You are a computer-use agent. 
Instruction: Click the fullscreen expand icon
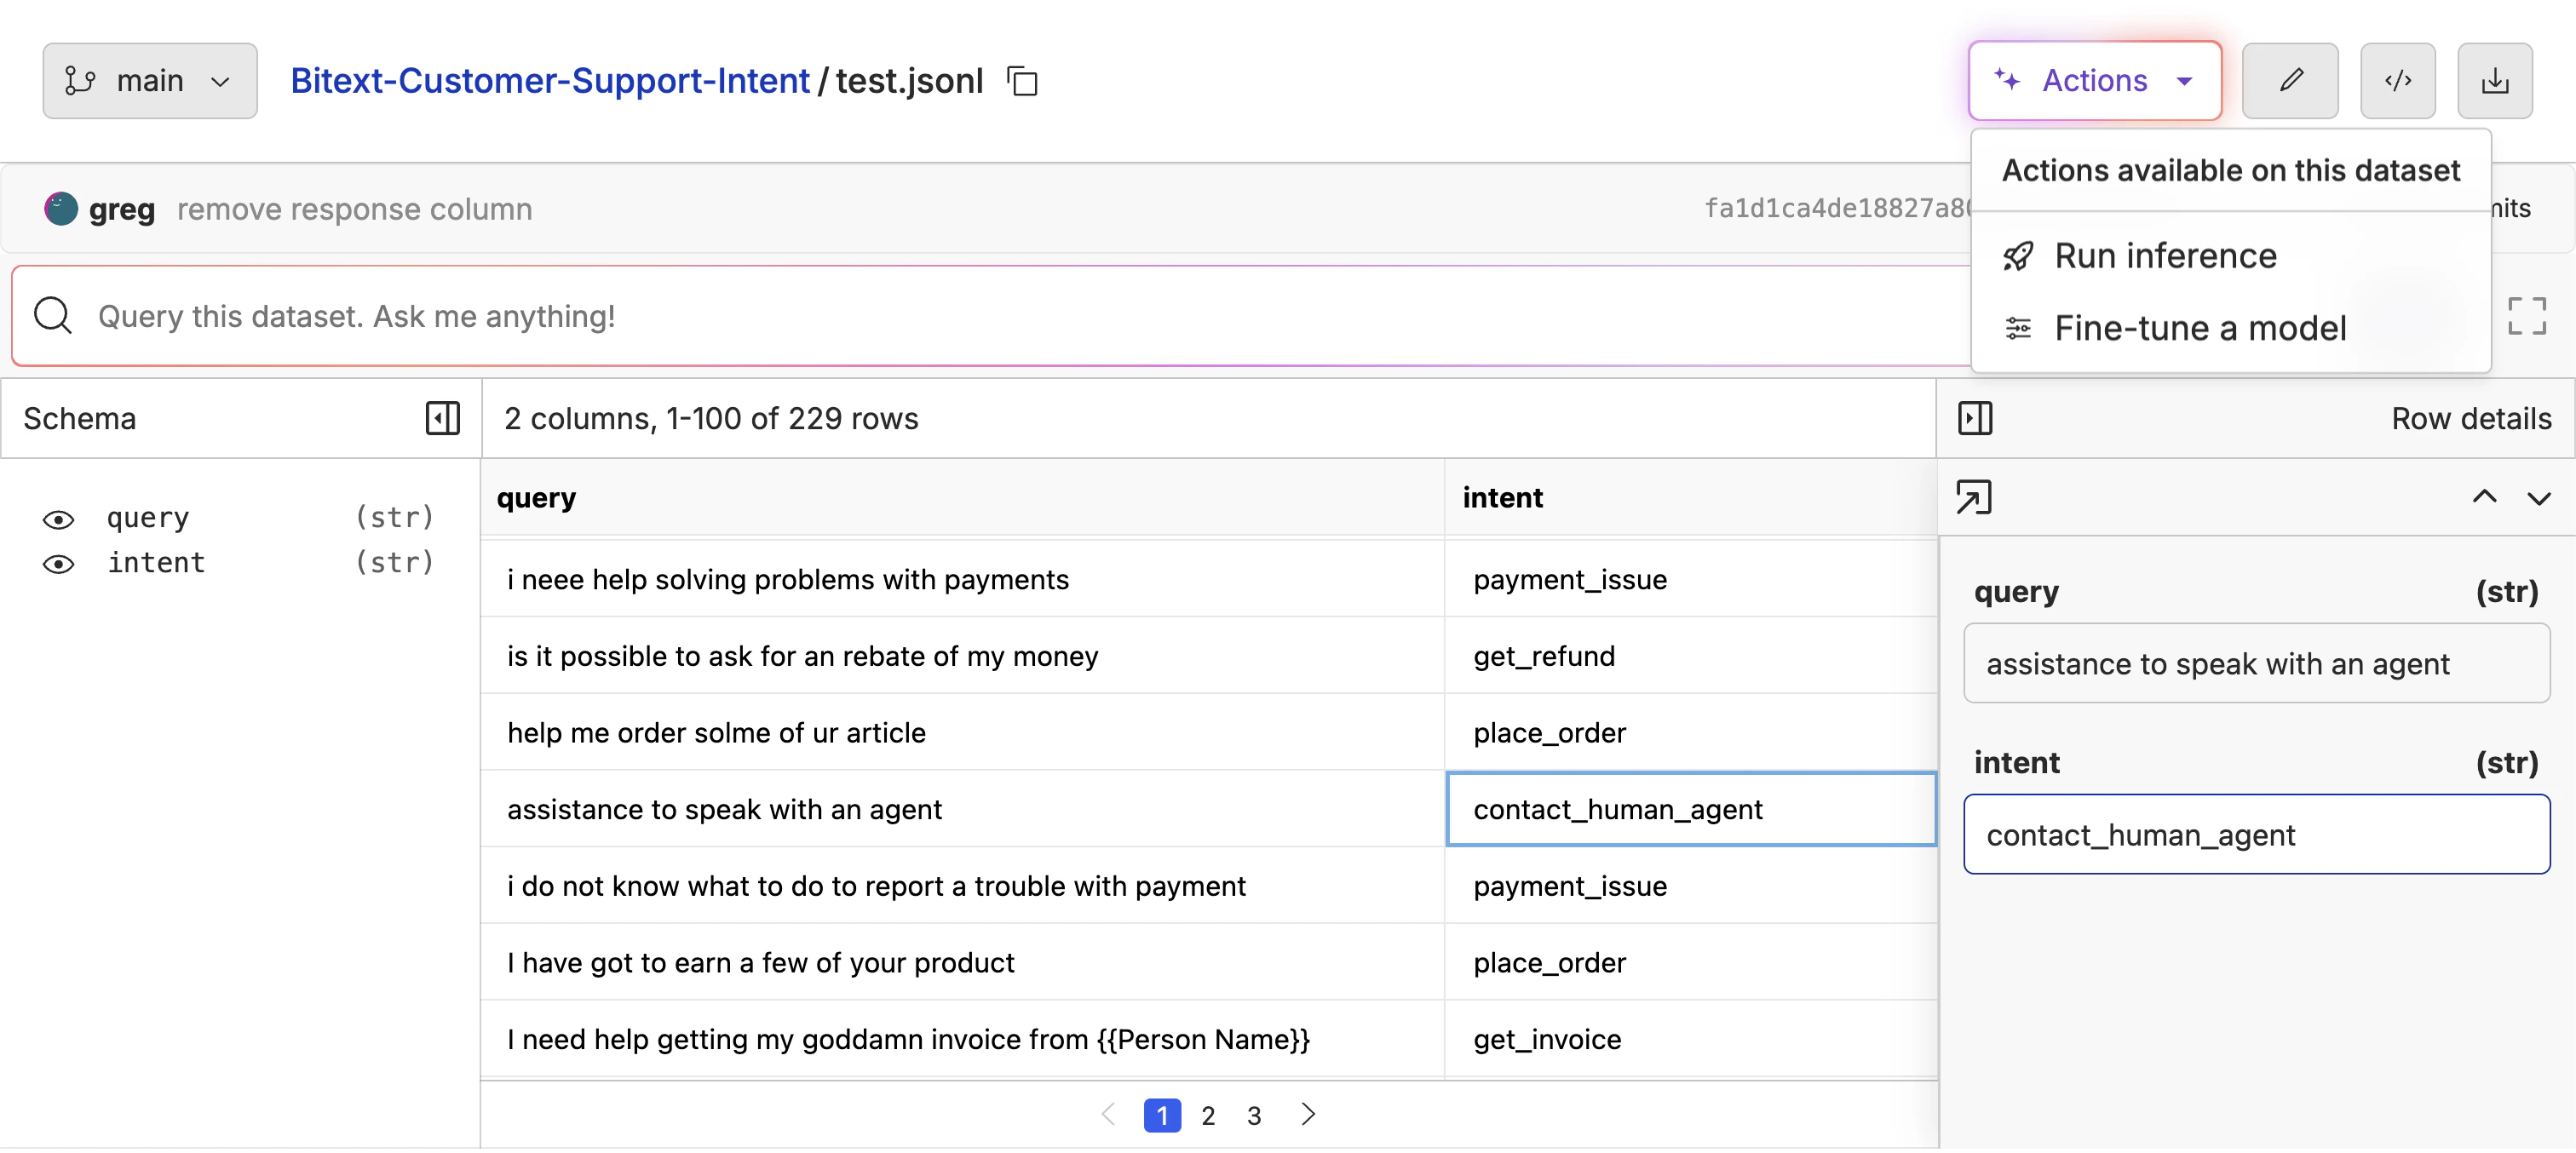pos(2526,316)
